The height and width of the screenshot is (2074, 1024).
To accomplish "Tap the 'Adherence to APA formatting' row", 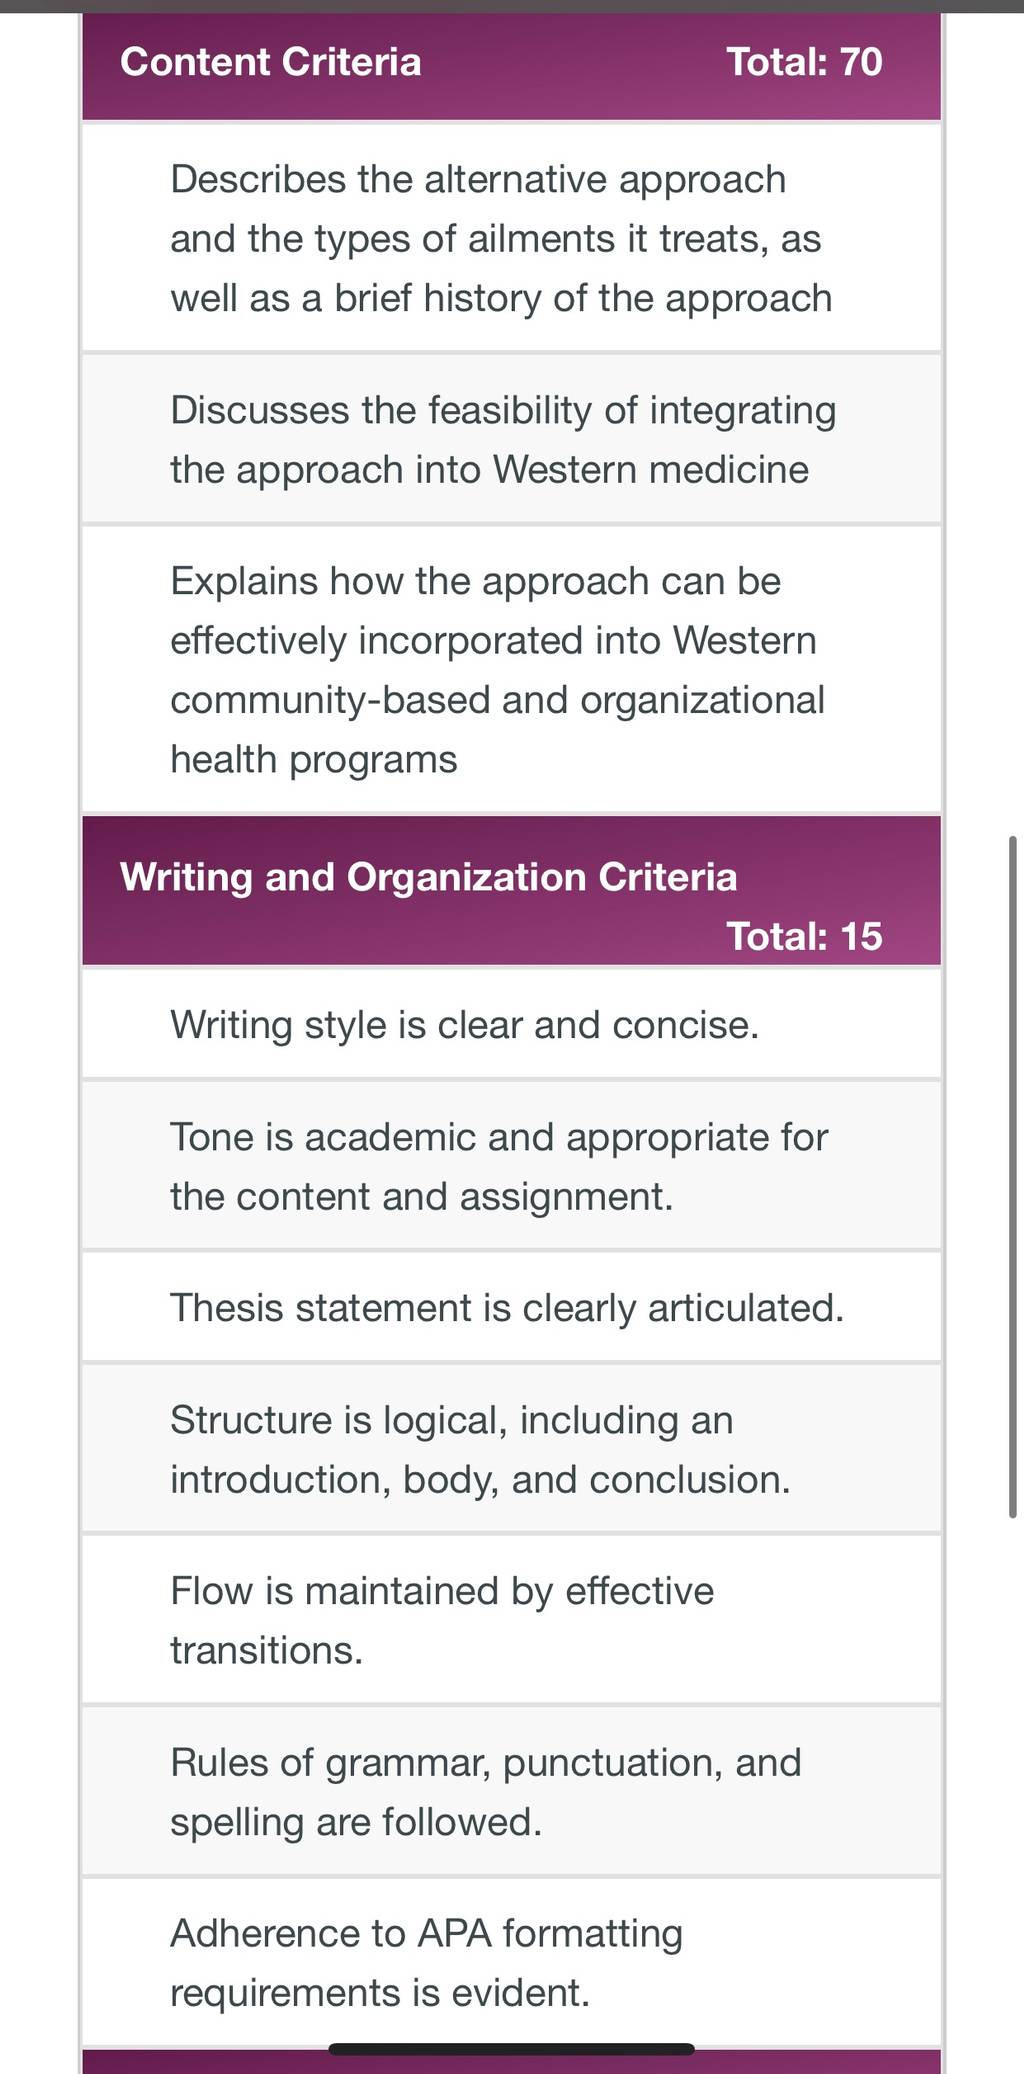I will click(511, 1962).
